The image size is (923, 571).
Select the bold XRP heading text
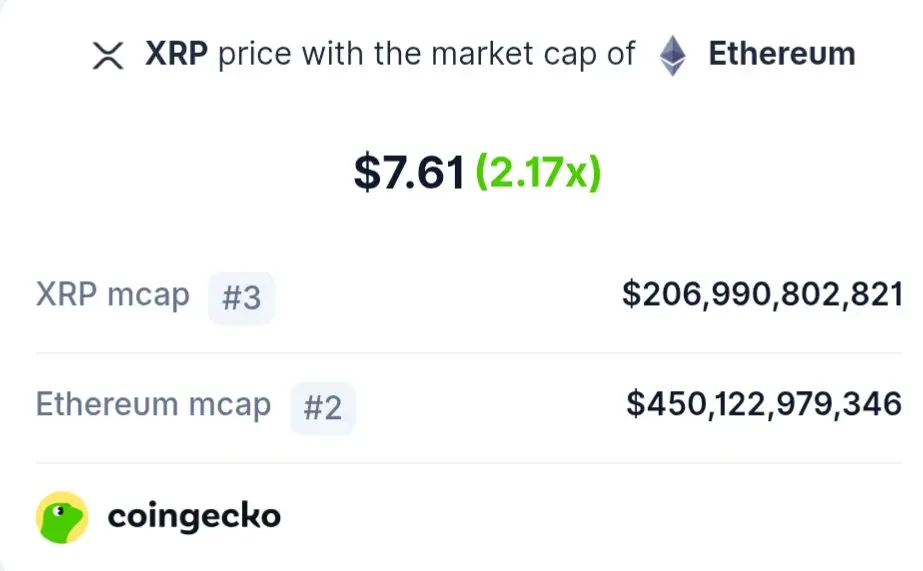[x=176, y=54]
